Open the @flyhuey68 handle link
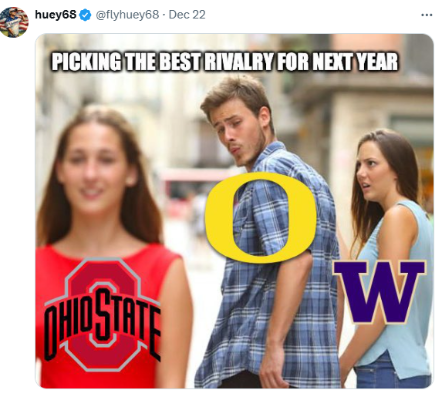 [127, 15]
